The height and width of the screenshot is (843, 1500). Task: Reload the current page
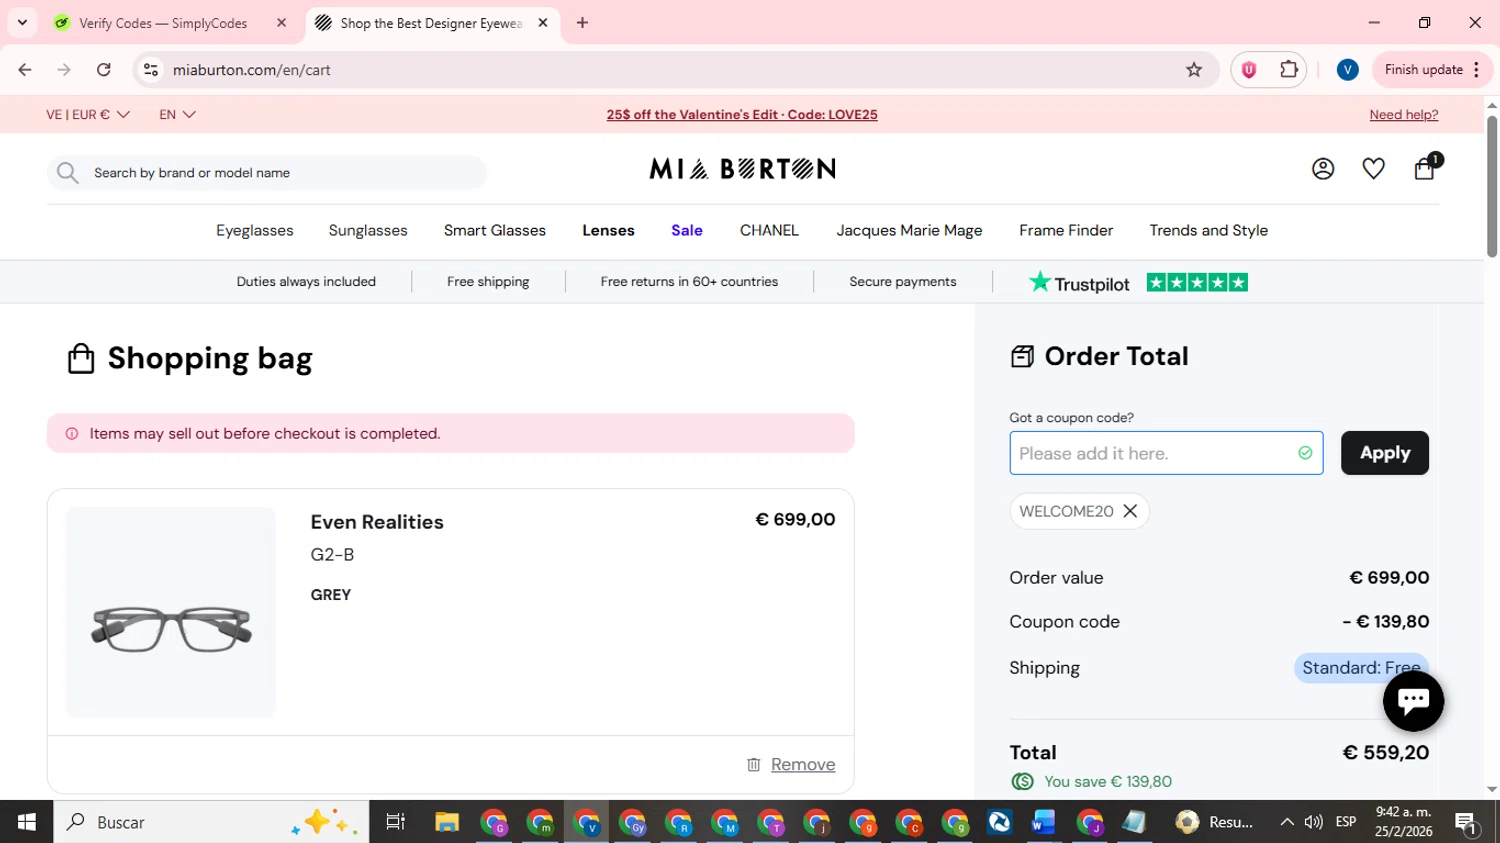[104, 70]
